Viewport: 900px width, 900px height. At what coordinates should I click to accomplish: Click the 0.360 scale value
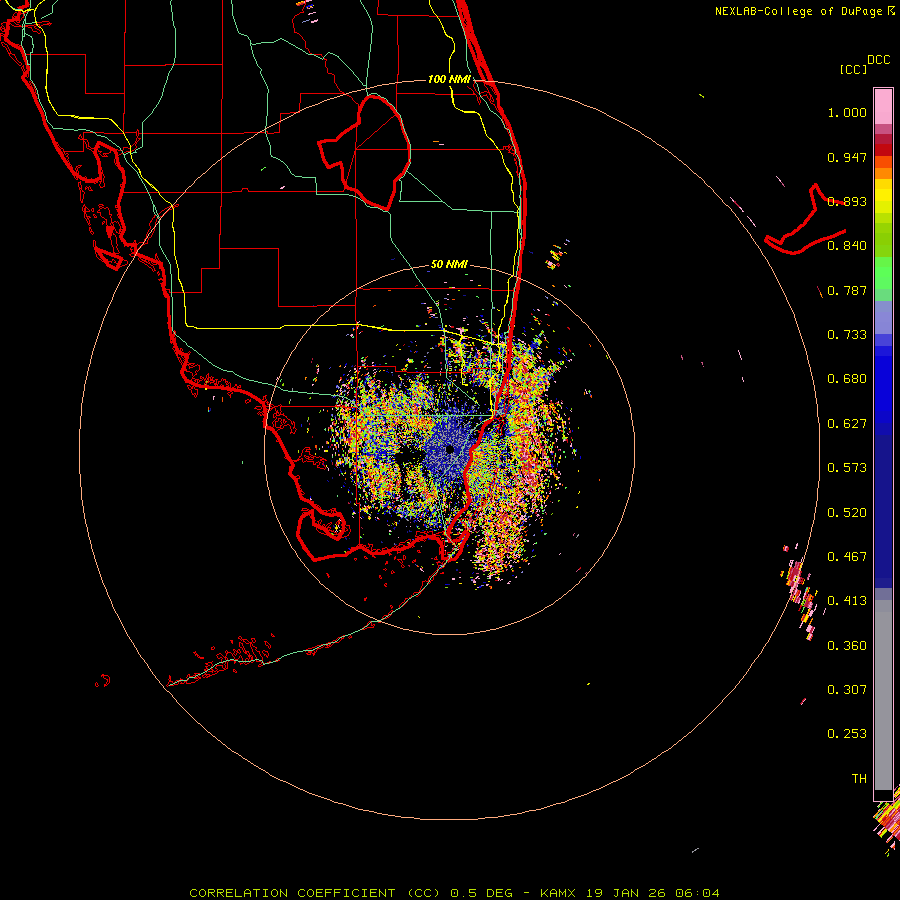point(847,646)
